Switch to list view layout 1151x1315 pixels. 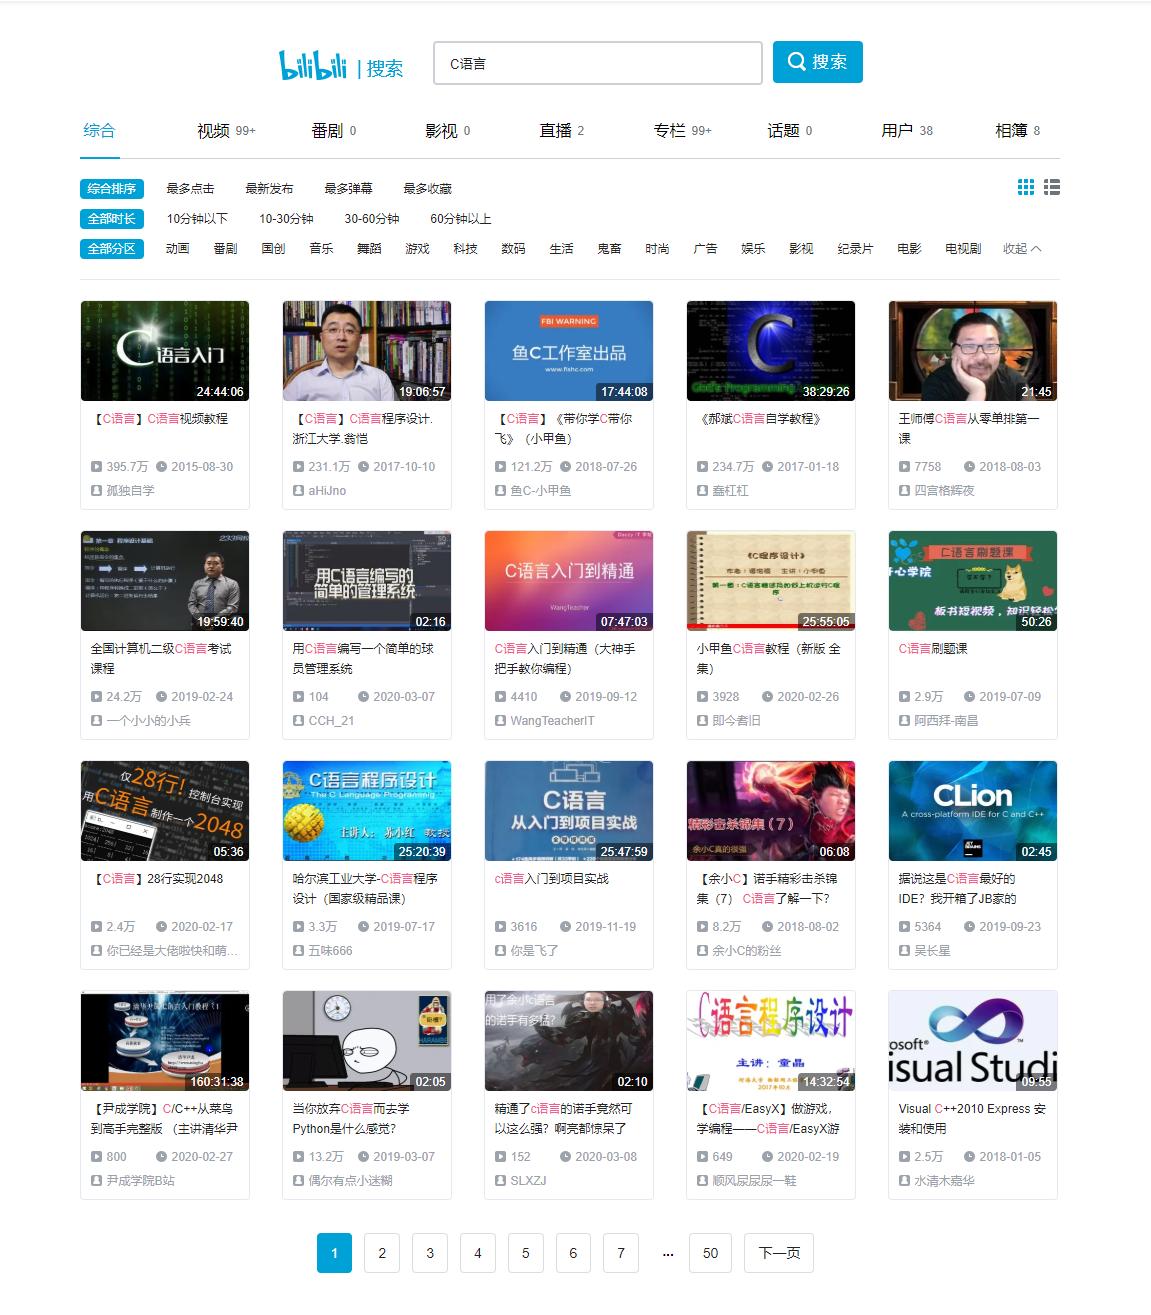coord(1051,187)
